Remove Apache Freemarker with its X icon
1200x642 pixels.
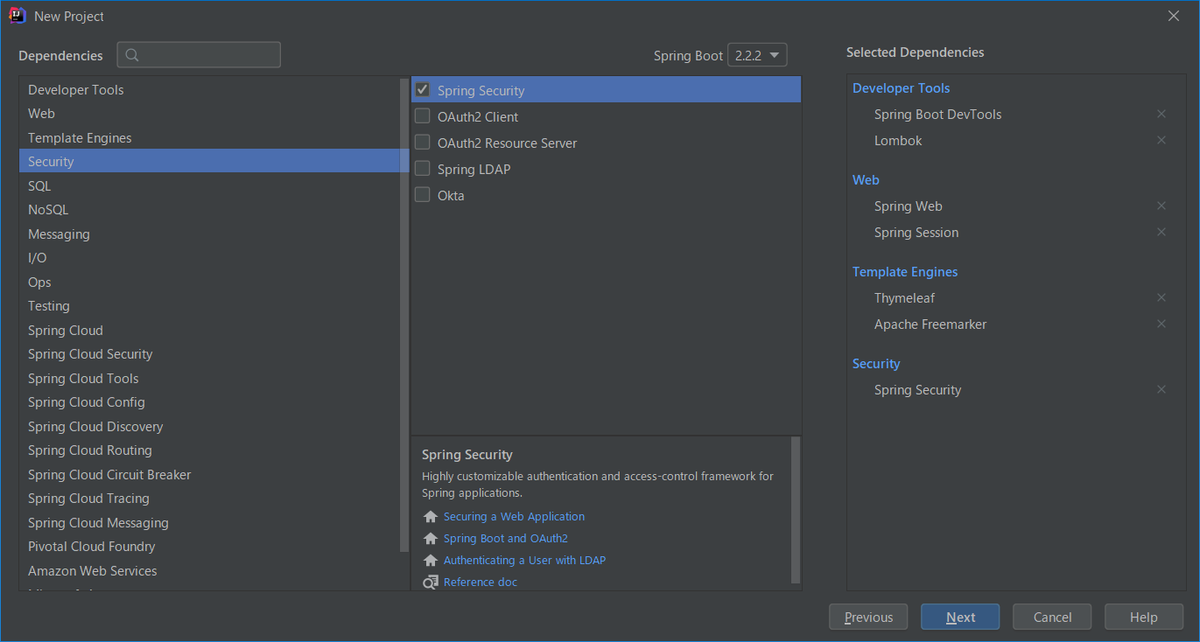(1161, 324)
